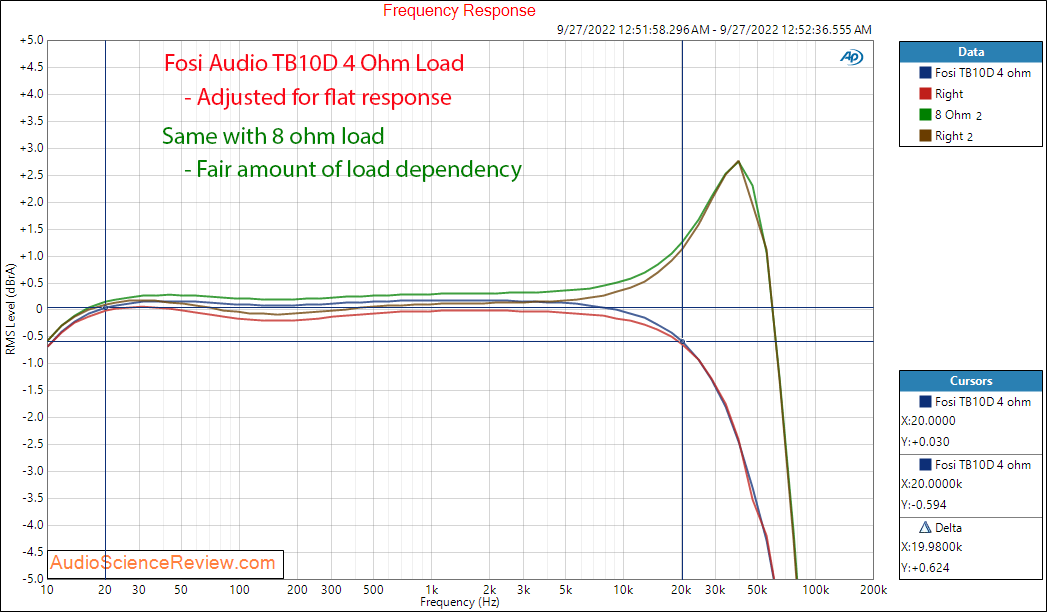
Task: Click the cursor marker at 20k on blue curve
Action: [682, 342]
